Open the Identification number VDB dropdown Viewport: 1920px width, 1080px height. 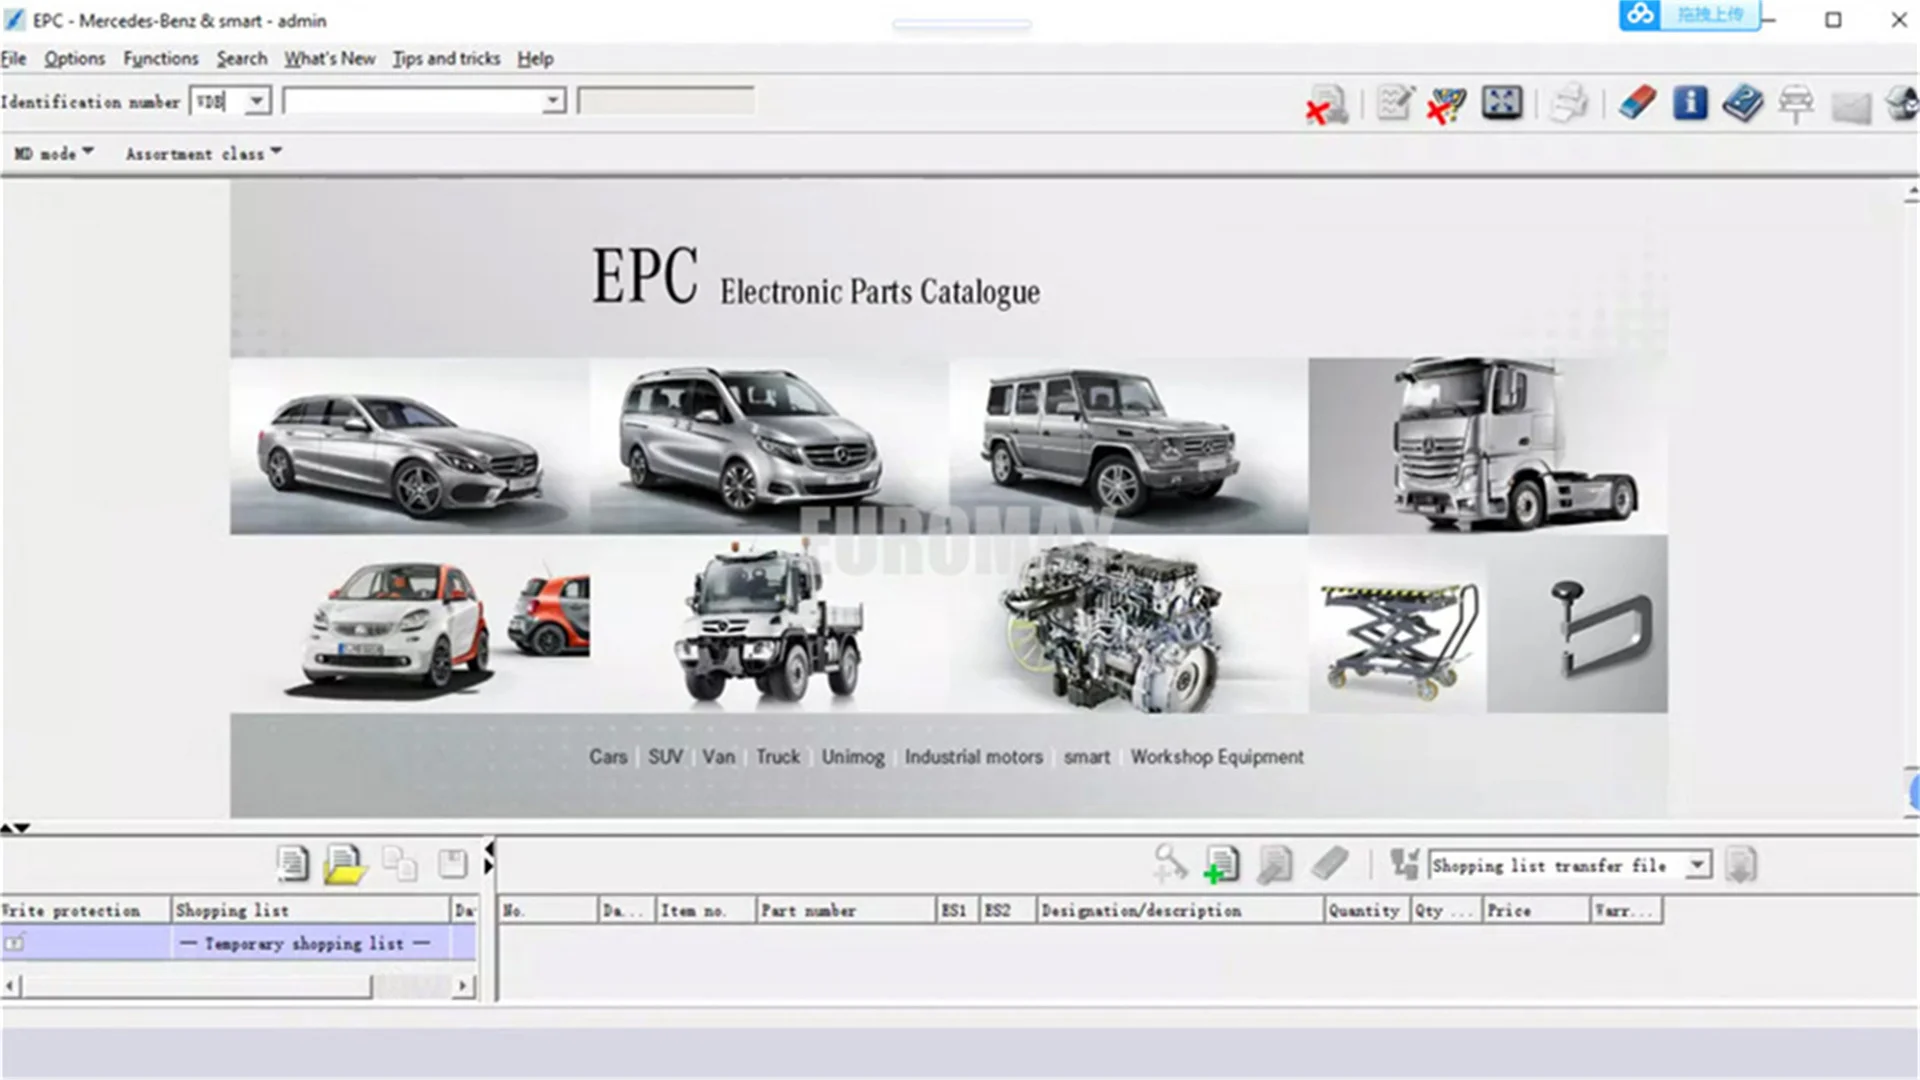(257, 101)
